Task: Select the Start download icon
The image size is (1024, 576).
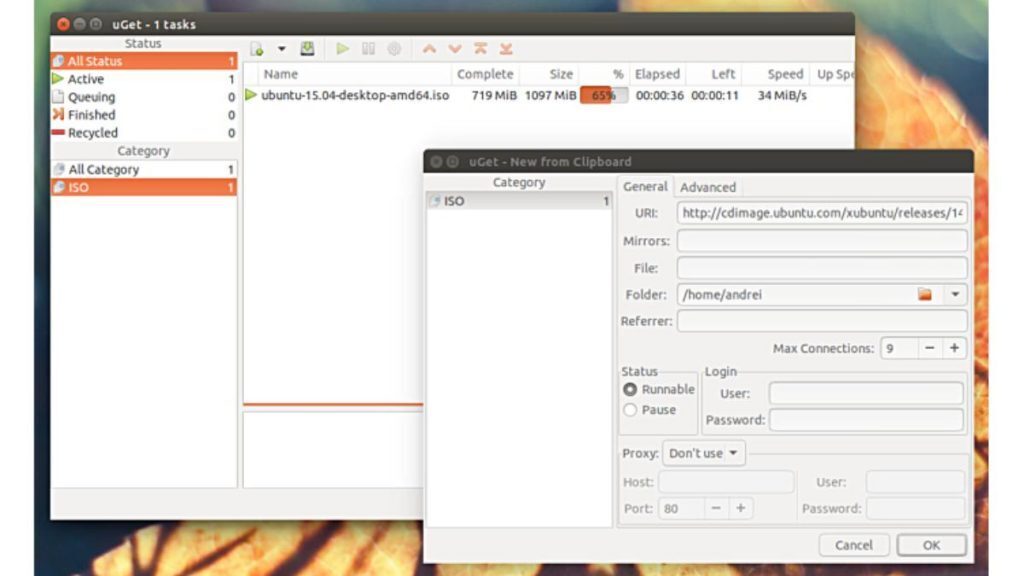Action: tap(344, 48)
